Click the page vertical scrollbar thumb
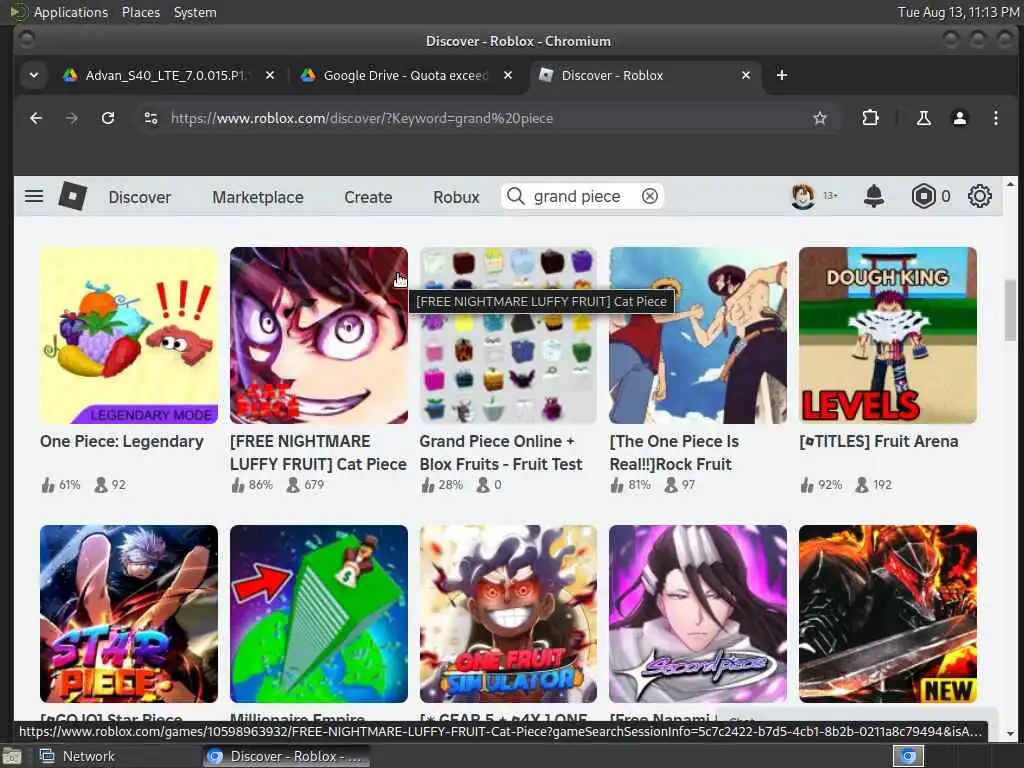Screen dimensions: 1024x768 [1010, 310]
